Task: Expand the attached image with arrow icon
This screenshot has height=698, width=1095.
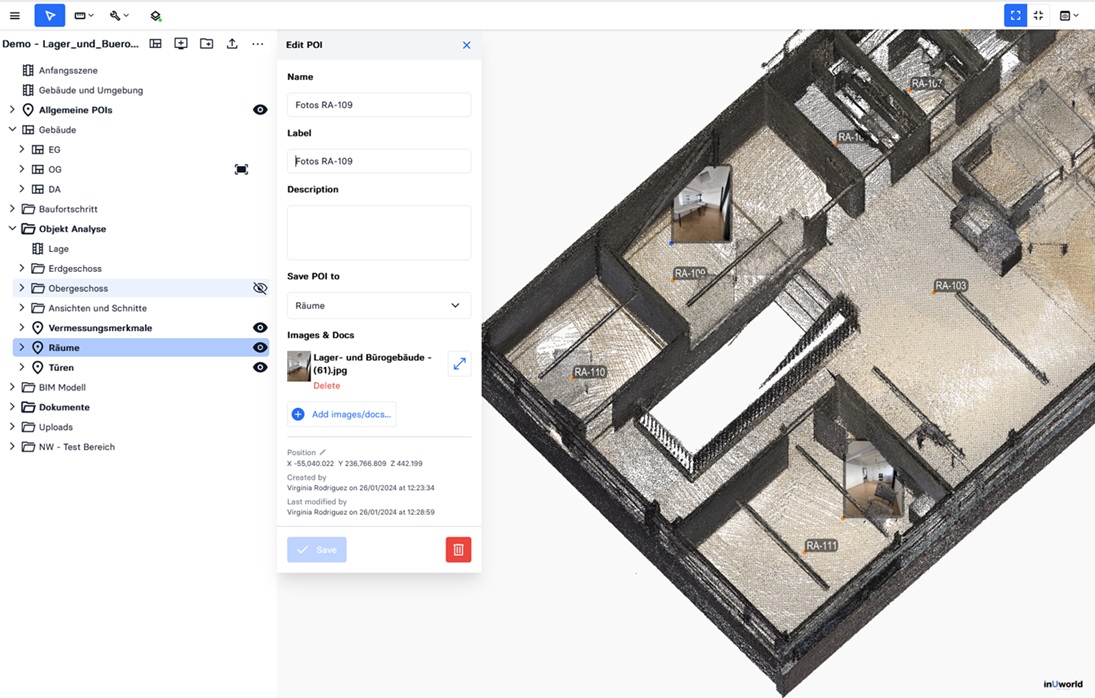Action: click(459, 364)
